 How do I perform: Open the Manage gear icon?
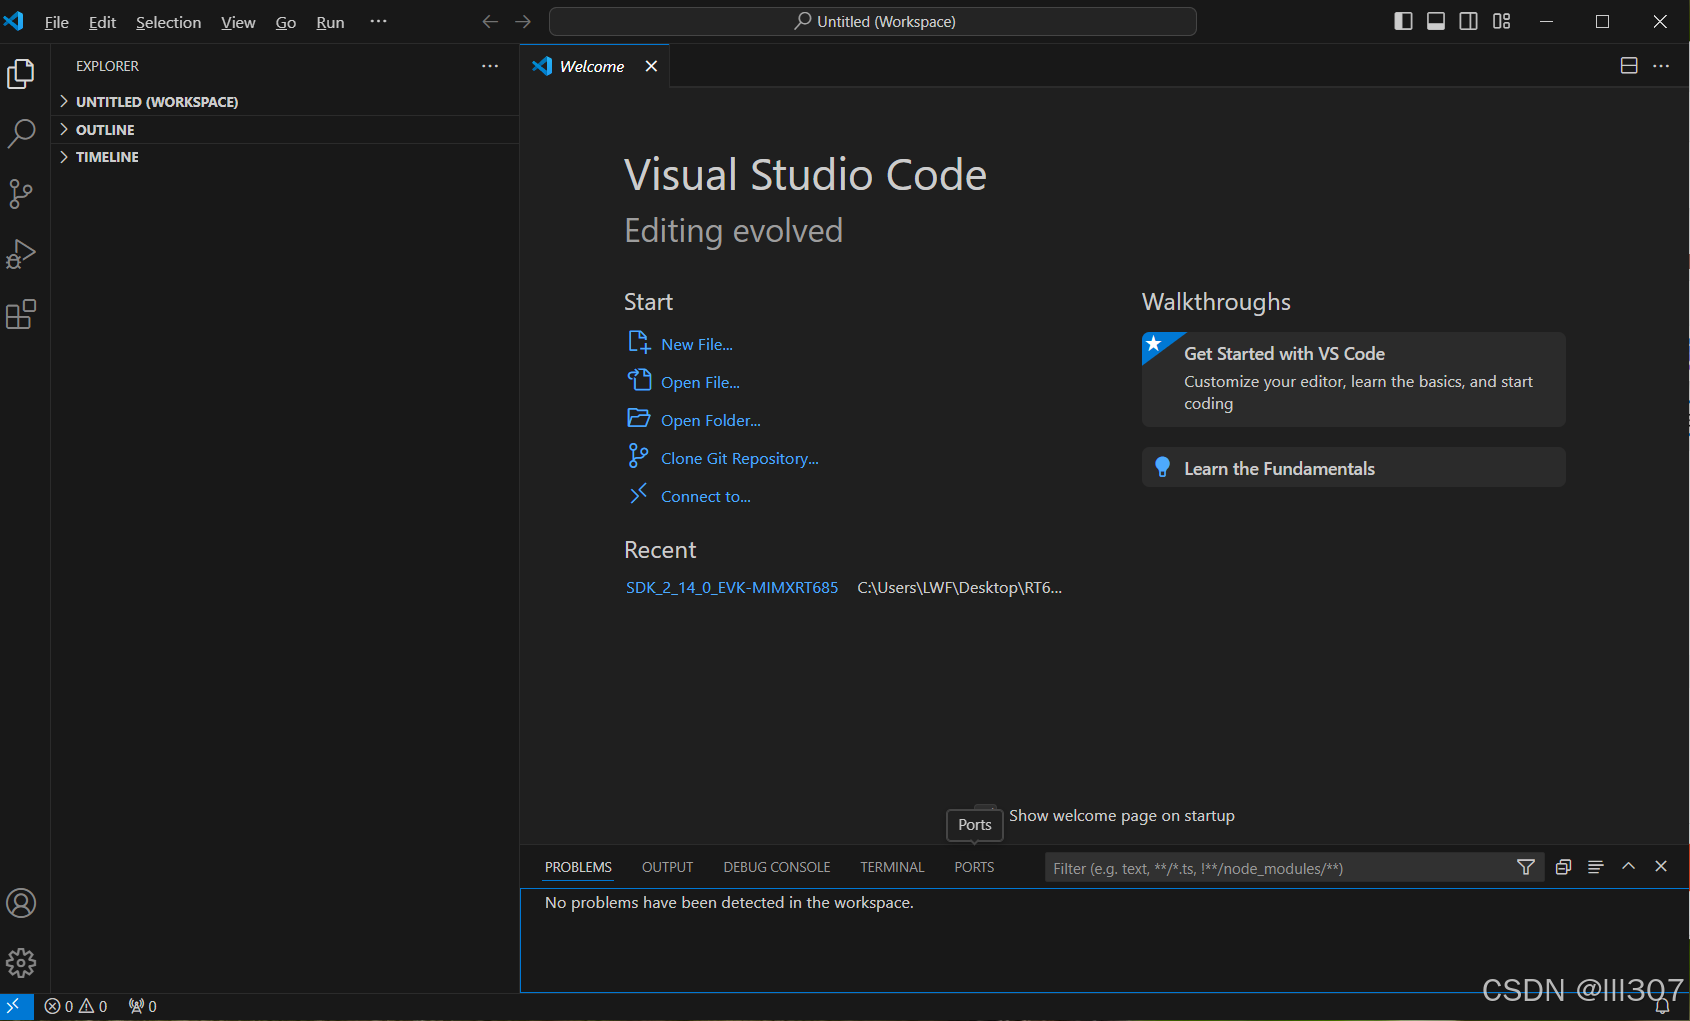(21, 963)
